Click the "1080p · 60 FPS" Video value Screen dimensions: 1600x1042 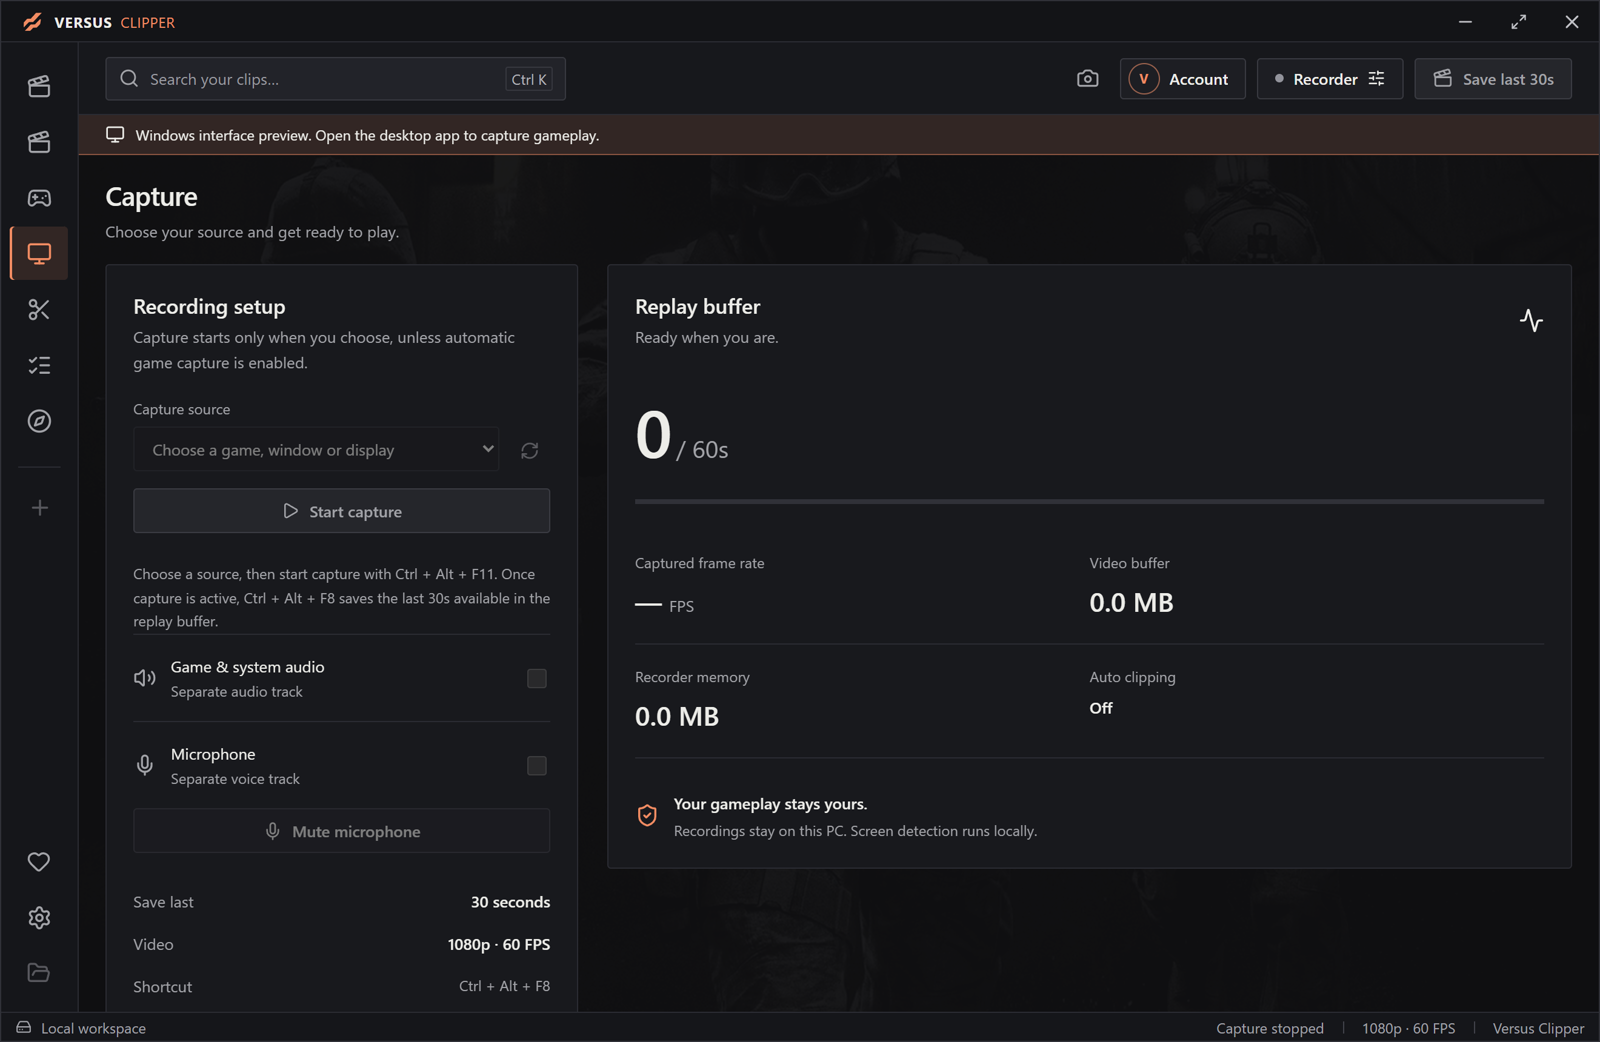coord(499,944)
